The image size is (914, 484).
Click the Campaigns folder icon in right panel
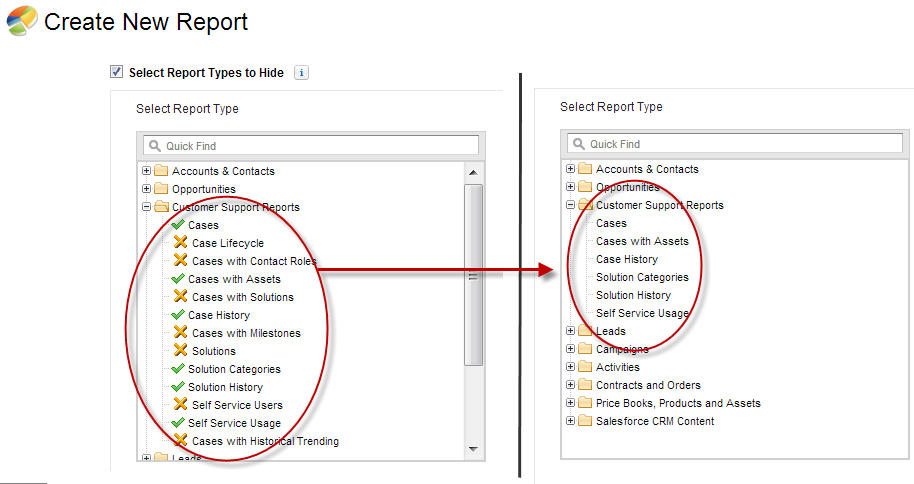585,349
